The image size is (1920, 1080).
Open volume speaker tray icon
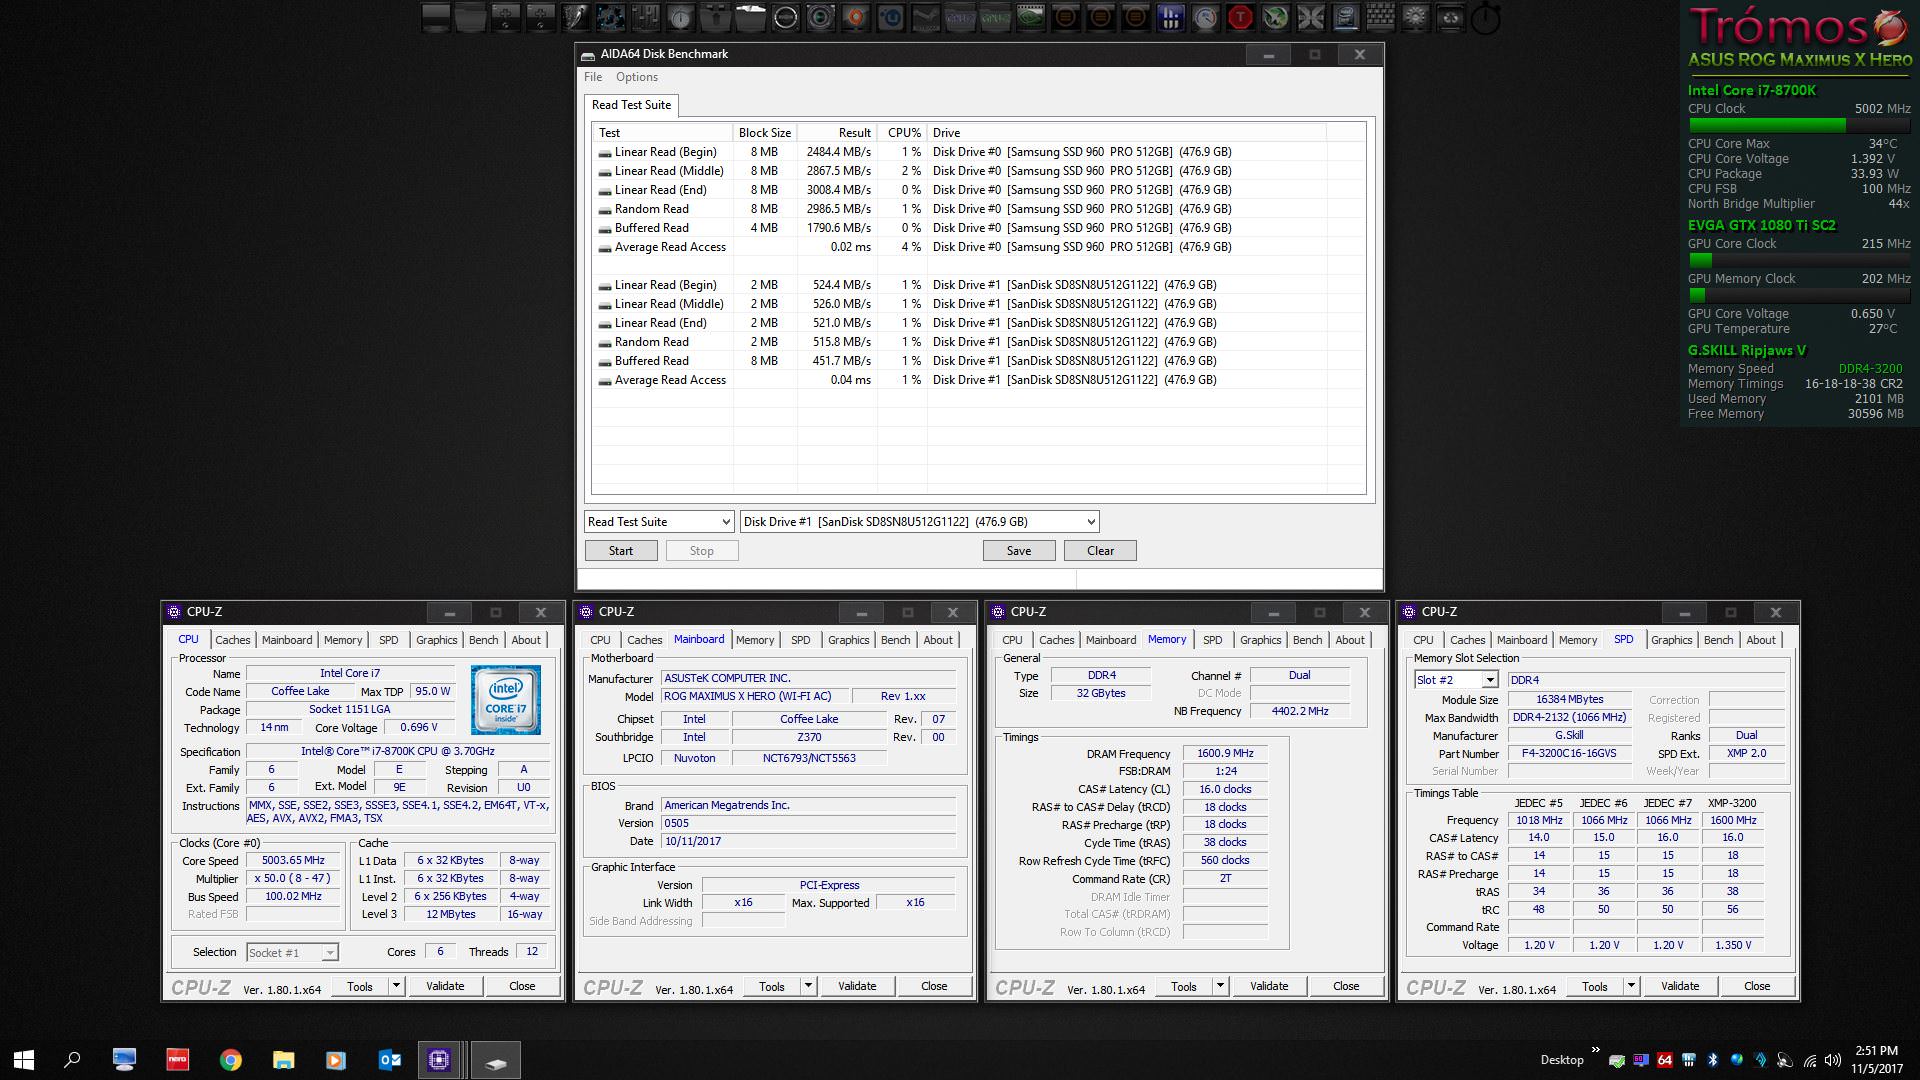1833,1060
